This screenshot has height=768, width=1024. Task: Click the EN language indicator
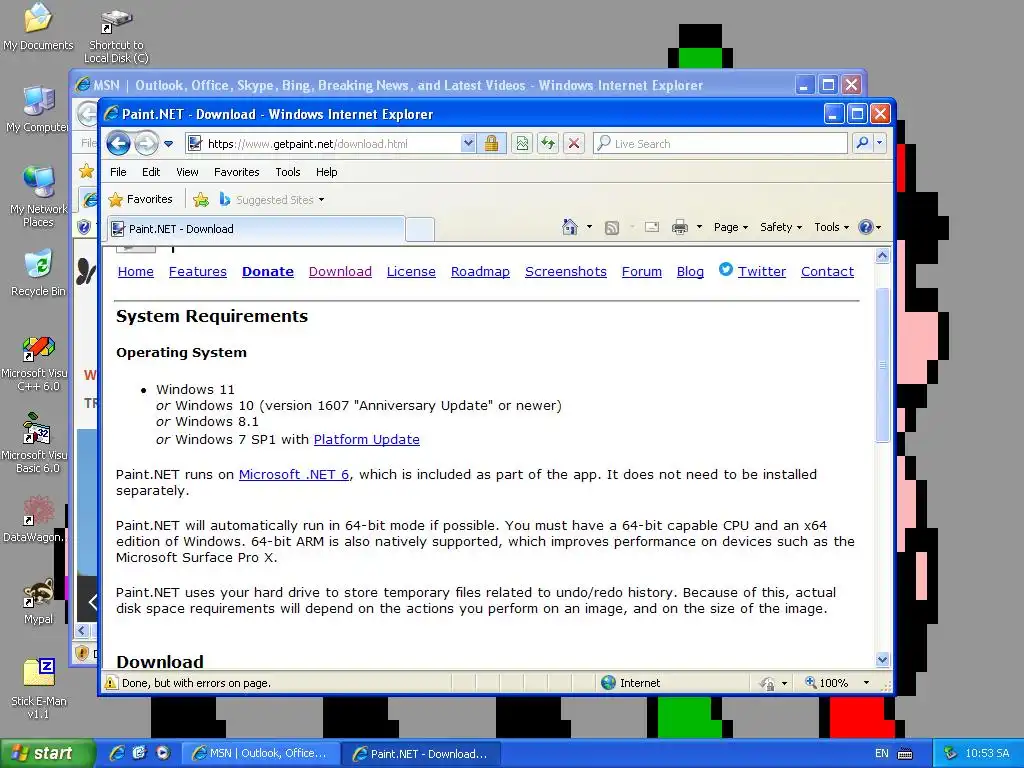(882, 754)
